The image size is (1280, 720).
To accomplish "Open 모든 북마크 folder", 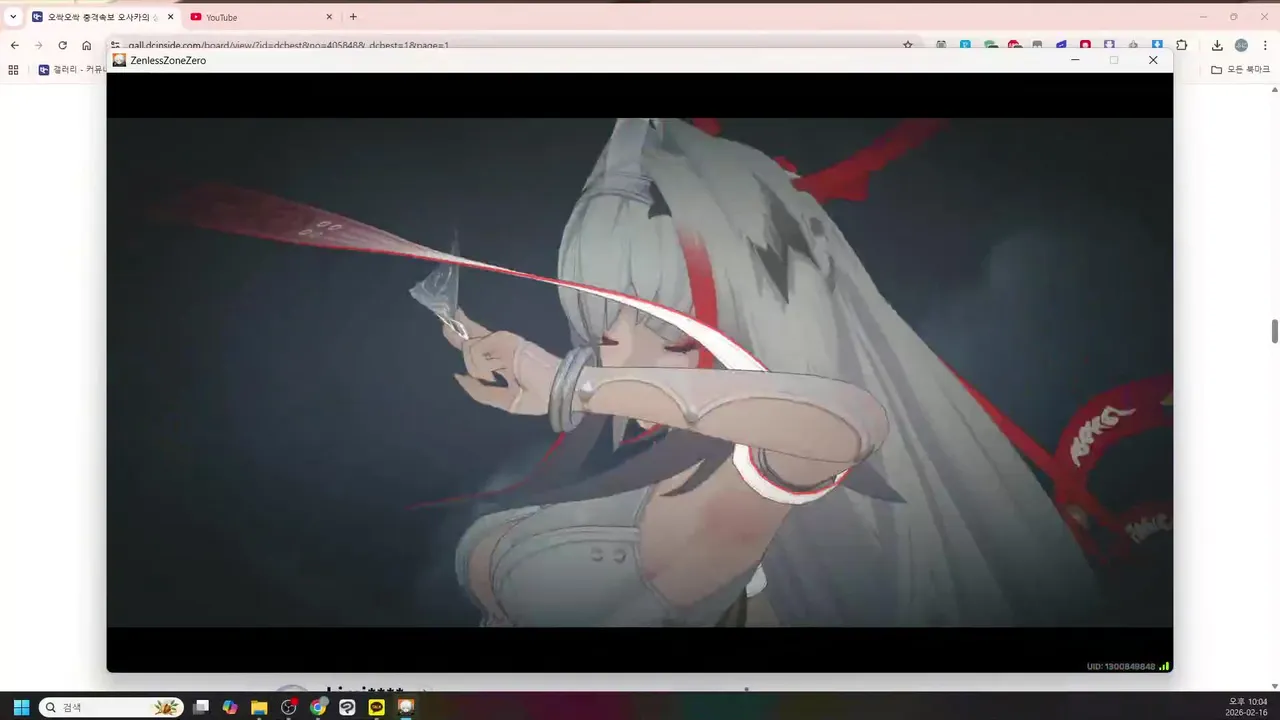I will coord(1240,70).
